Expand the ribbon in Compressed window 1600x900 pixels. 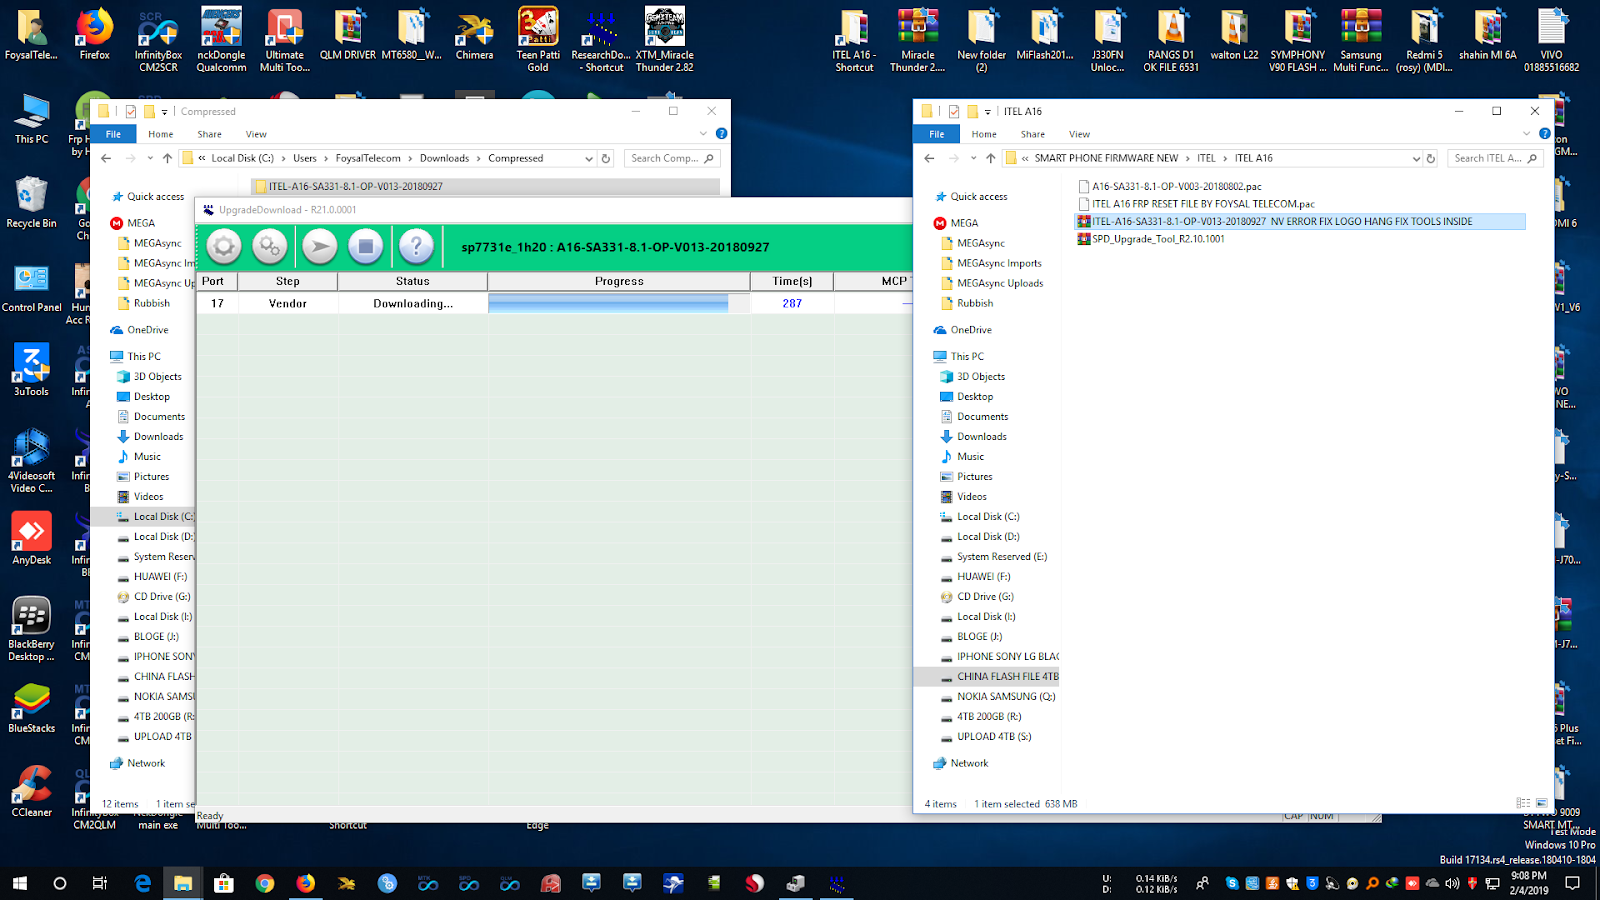703,134
